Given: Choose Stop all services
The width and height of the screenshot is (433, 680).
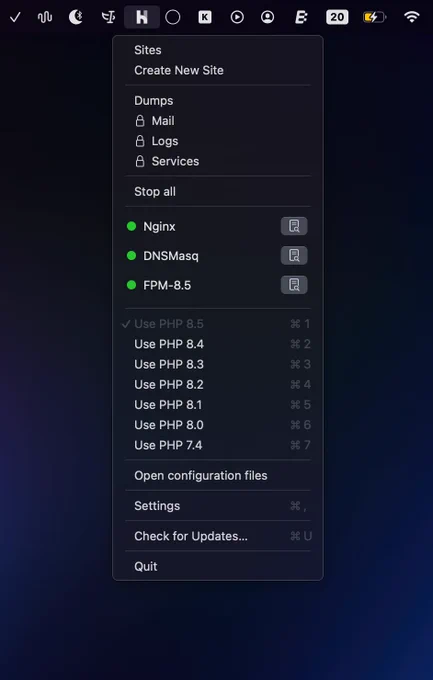Looking at the screenshot, I should click(218, 192).
